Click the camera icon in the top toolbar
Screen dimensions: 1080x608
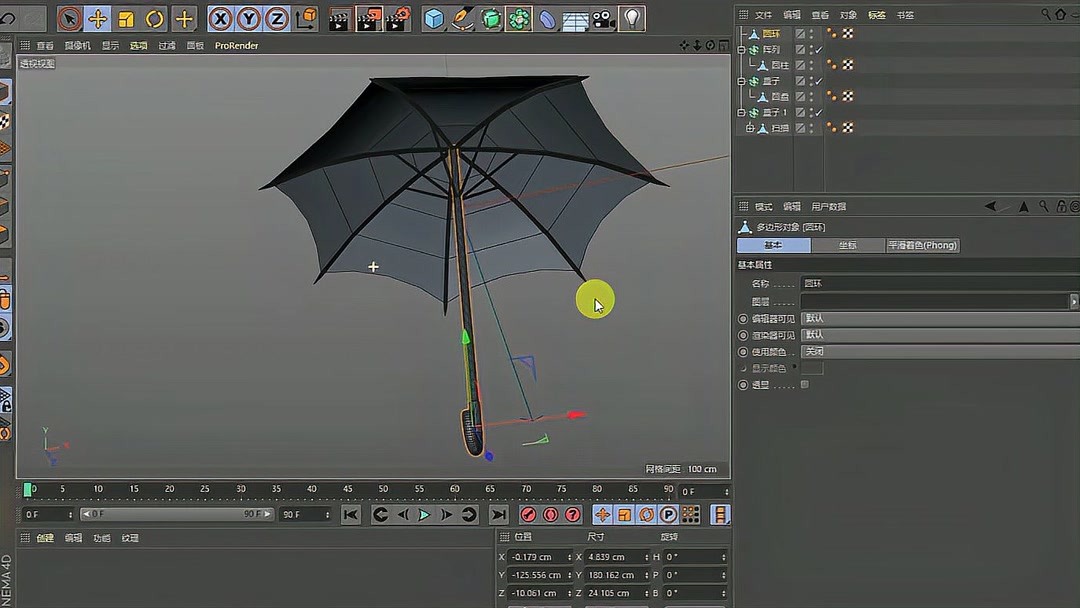(602, 16)
